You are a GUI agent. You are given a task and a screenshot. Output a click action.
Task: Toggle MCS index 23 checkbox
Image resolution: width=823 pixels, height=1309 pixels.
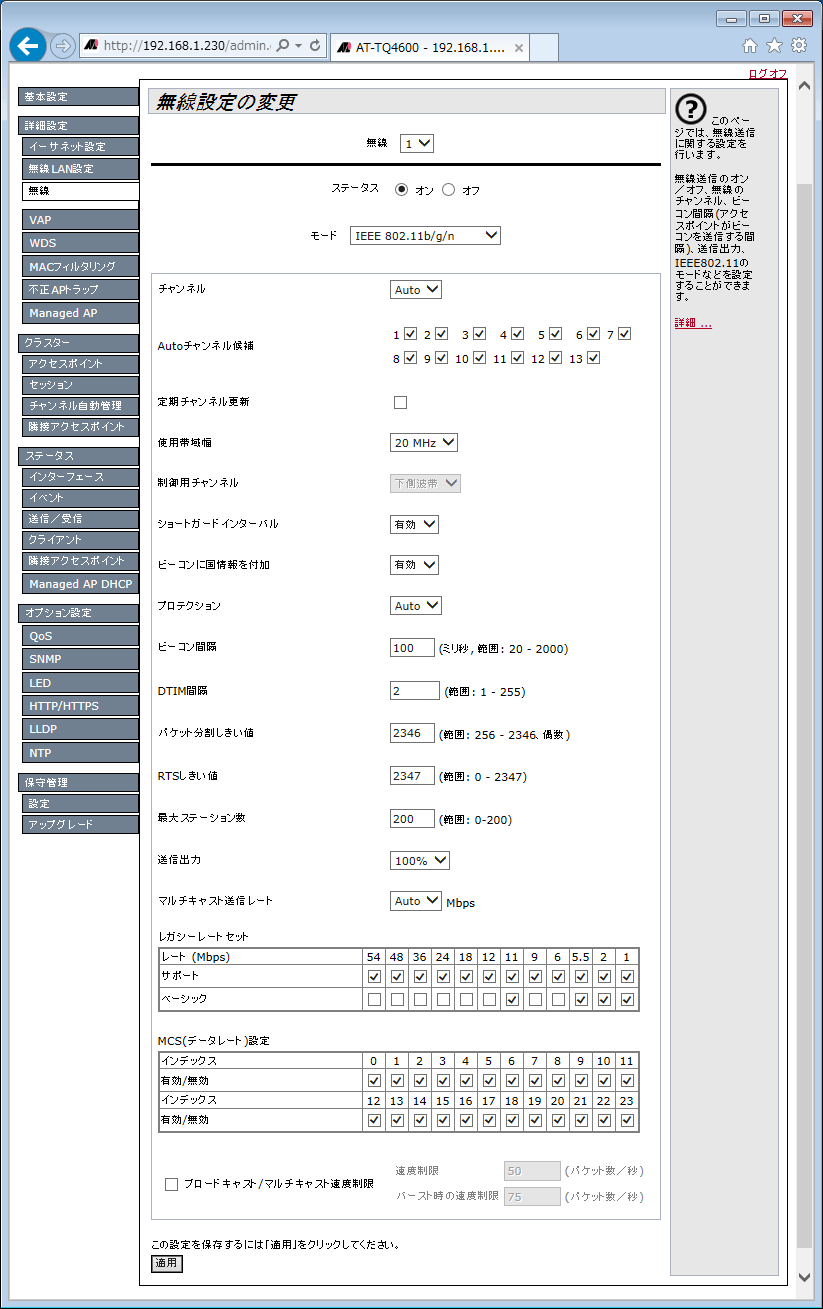click(x=627, y=1120)
